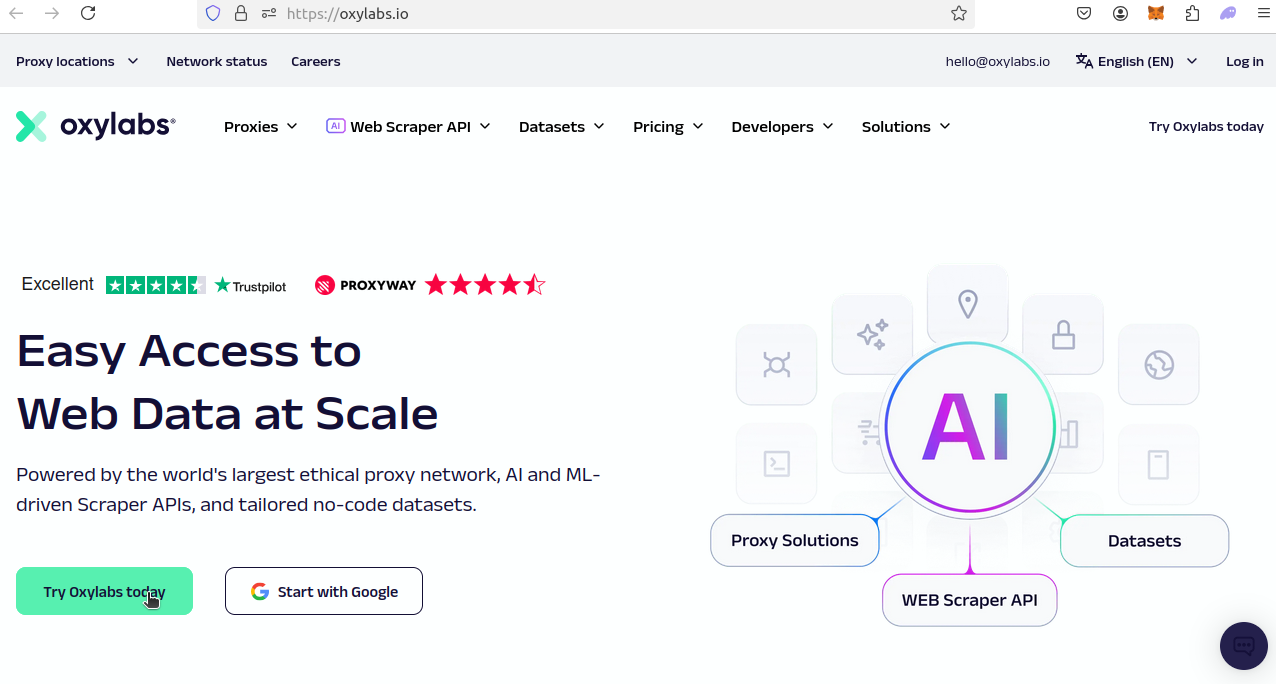The width and height of the screenshot is (1276, 684).
Task: Bookmark this page with the star icon
Action: [958, 13]
